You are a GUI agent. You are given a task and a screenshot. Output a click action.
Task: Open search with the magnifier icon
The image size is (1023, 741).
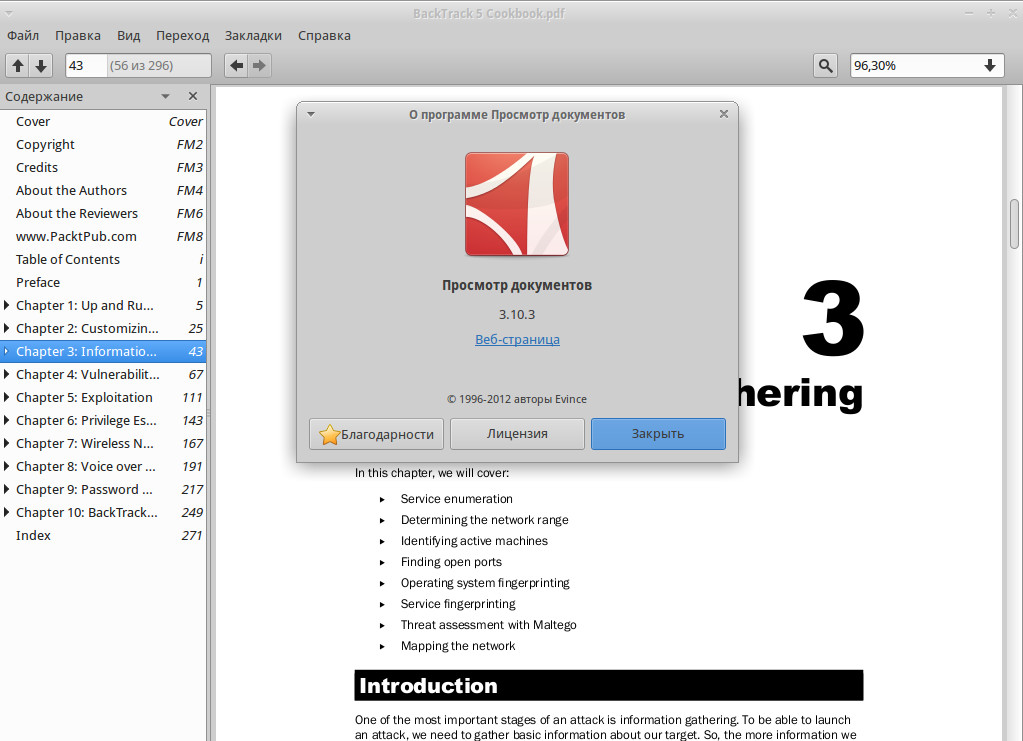click(x=825, y=65)
